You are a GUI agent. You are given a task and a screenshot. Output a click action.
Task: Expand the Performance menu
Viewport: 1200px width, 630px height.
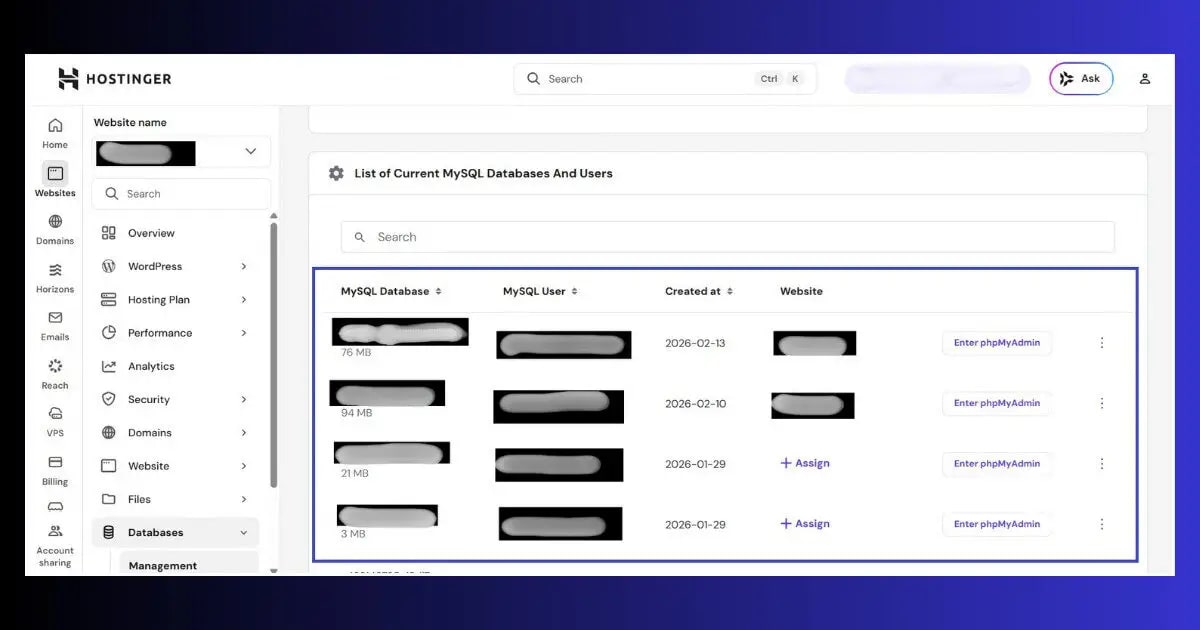175,333
